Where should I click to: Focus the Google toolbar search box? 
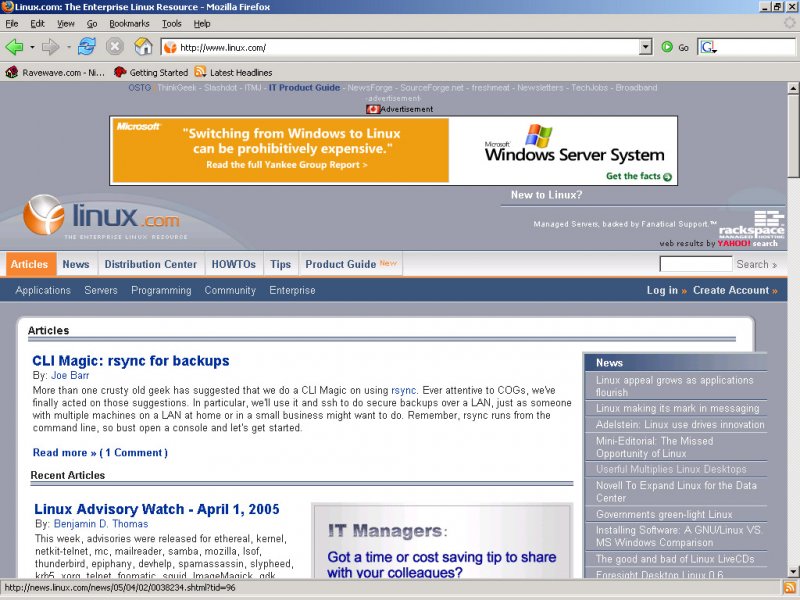(757, 47)
